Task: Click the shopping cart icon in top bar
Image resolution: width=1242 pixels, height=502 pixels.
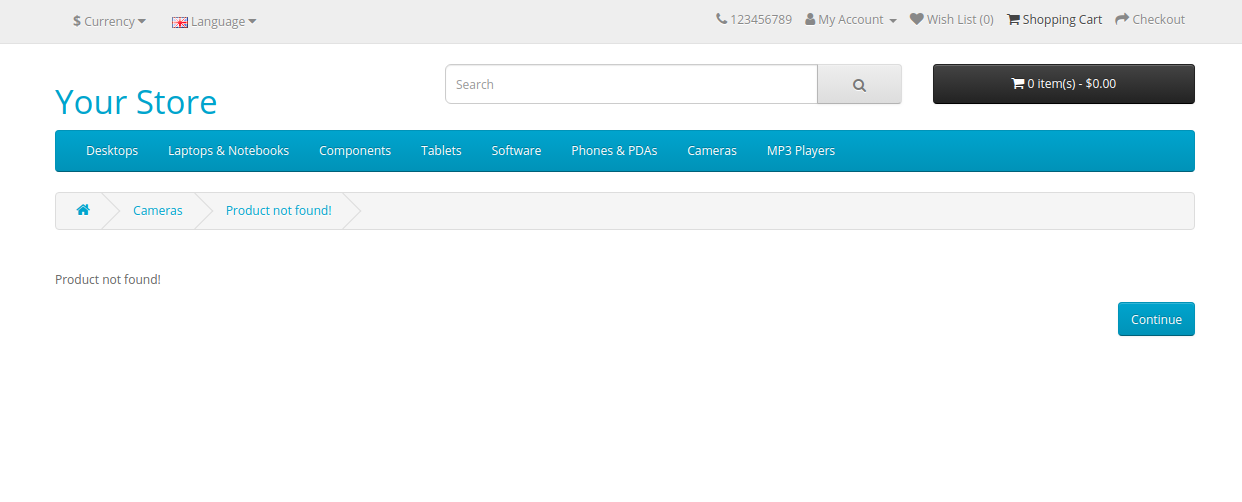Action: 1013,19
